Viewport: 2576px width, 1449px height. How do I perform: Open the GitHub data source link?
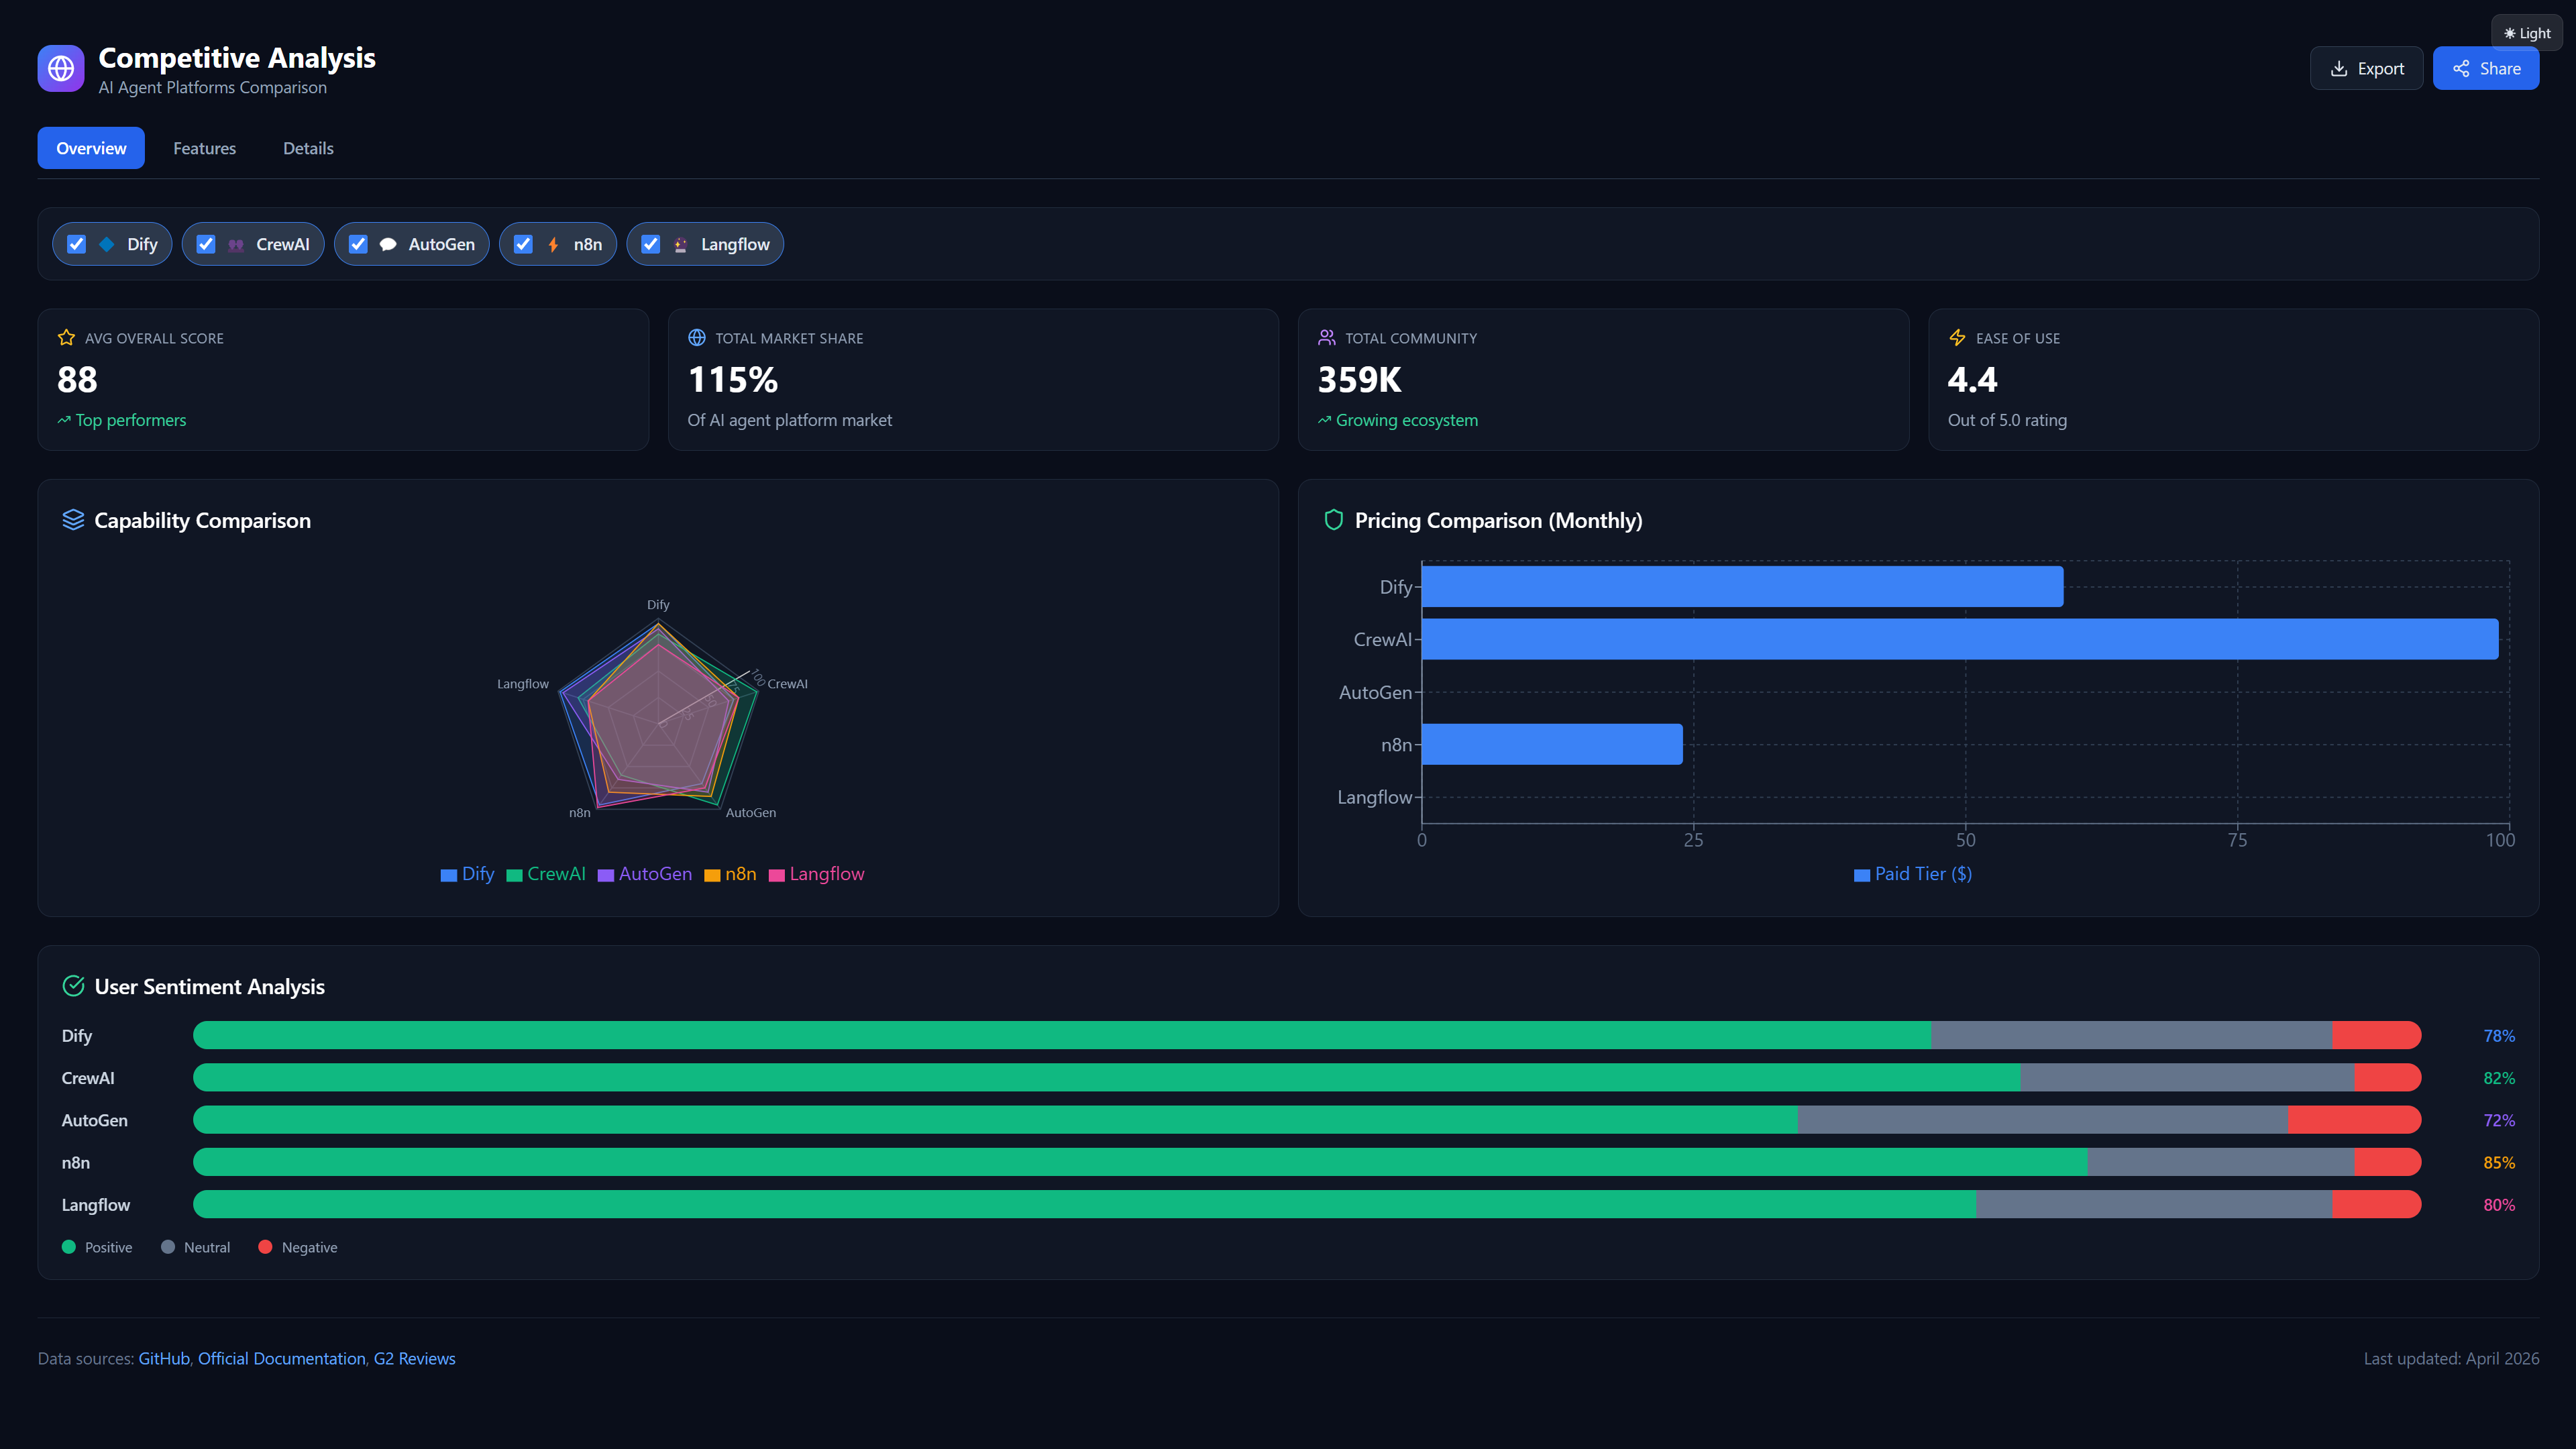point(163,1358)
